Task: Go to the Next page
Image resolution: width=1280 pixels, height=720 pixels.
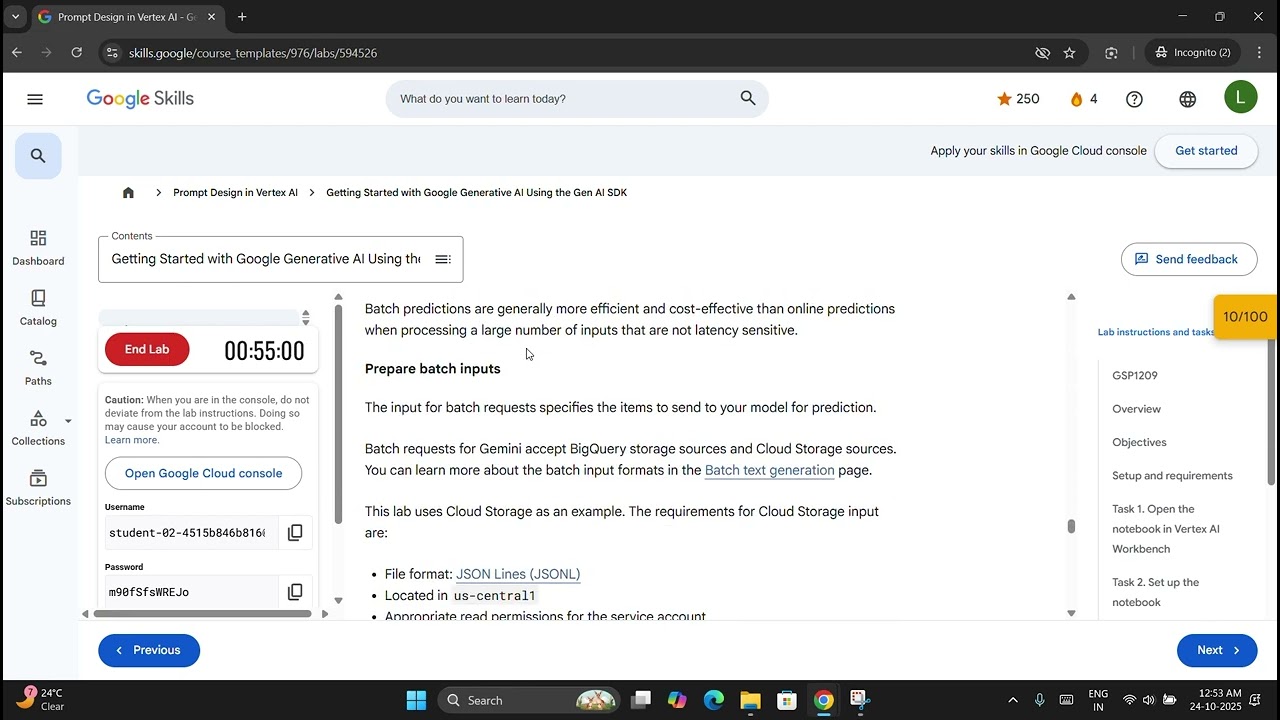Action: [1217, 650]
